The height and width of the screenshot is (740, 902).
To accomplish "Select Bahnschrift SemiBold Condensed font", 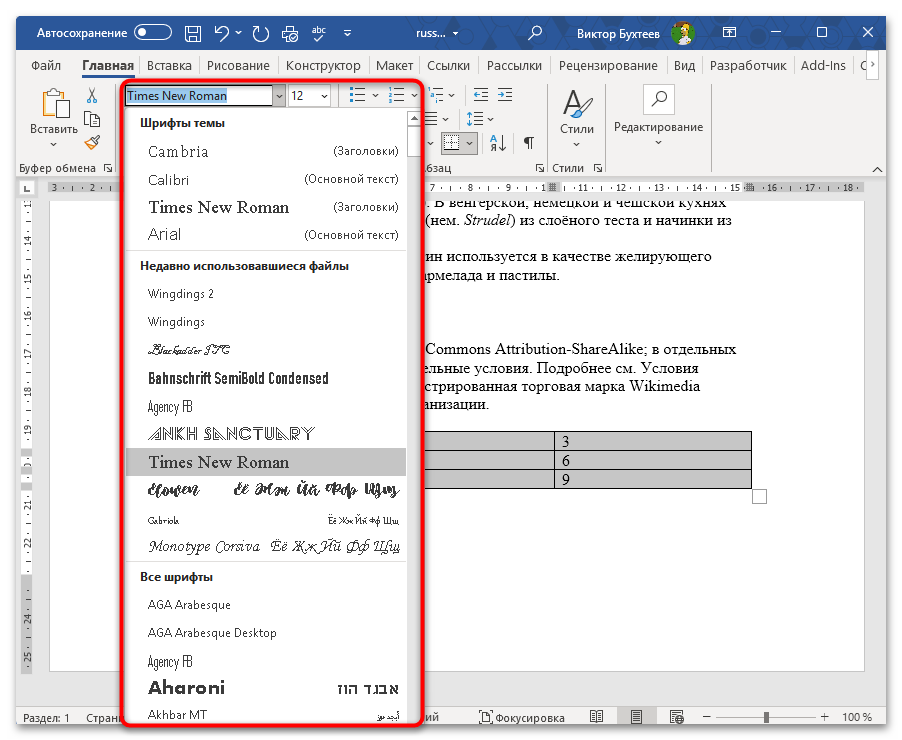I will 238,378.
